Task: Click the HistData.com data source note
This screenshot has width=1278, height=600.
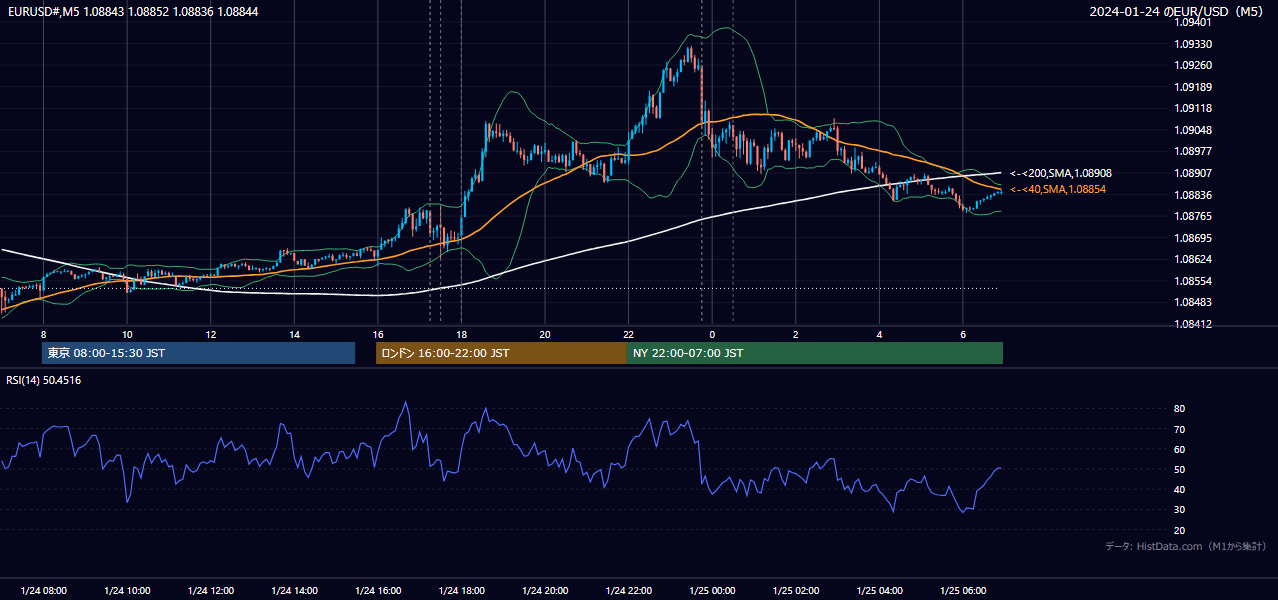Action: (x=1186, y=546)
